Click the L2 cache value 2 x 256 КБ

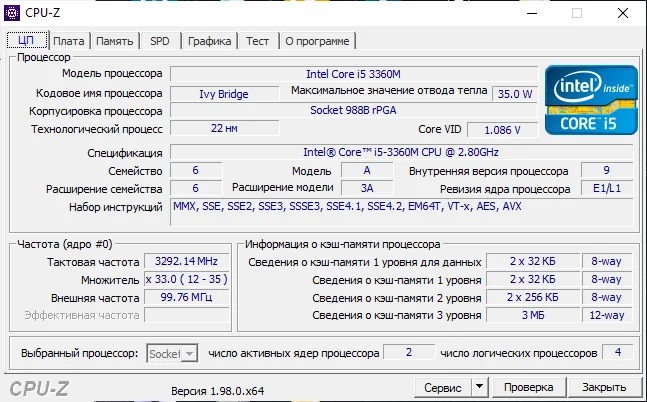[x=533, y=297]
